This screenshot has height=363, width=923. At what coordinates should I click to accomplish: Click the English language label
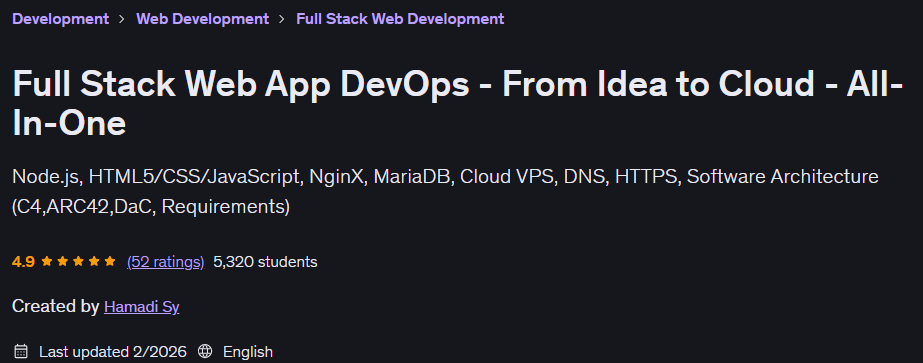coord(248,352)
